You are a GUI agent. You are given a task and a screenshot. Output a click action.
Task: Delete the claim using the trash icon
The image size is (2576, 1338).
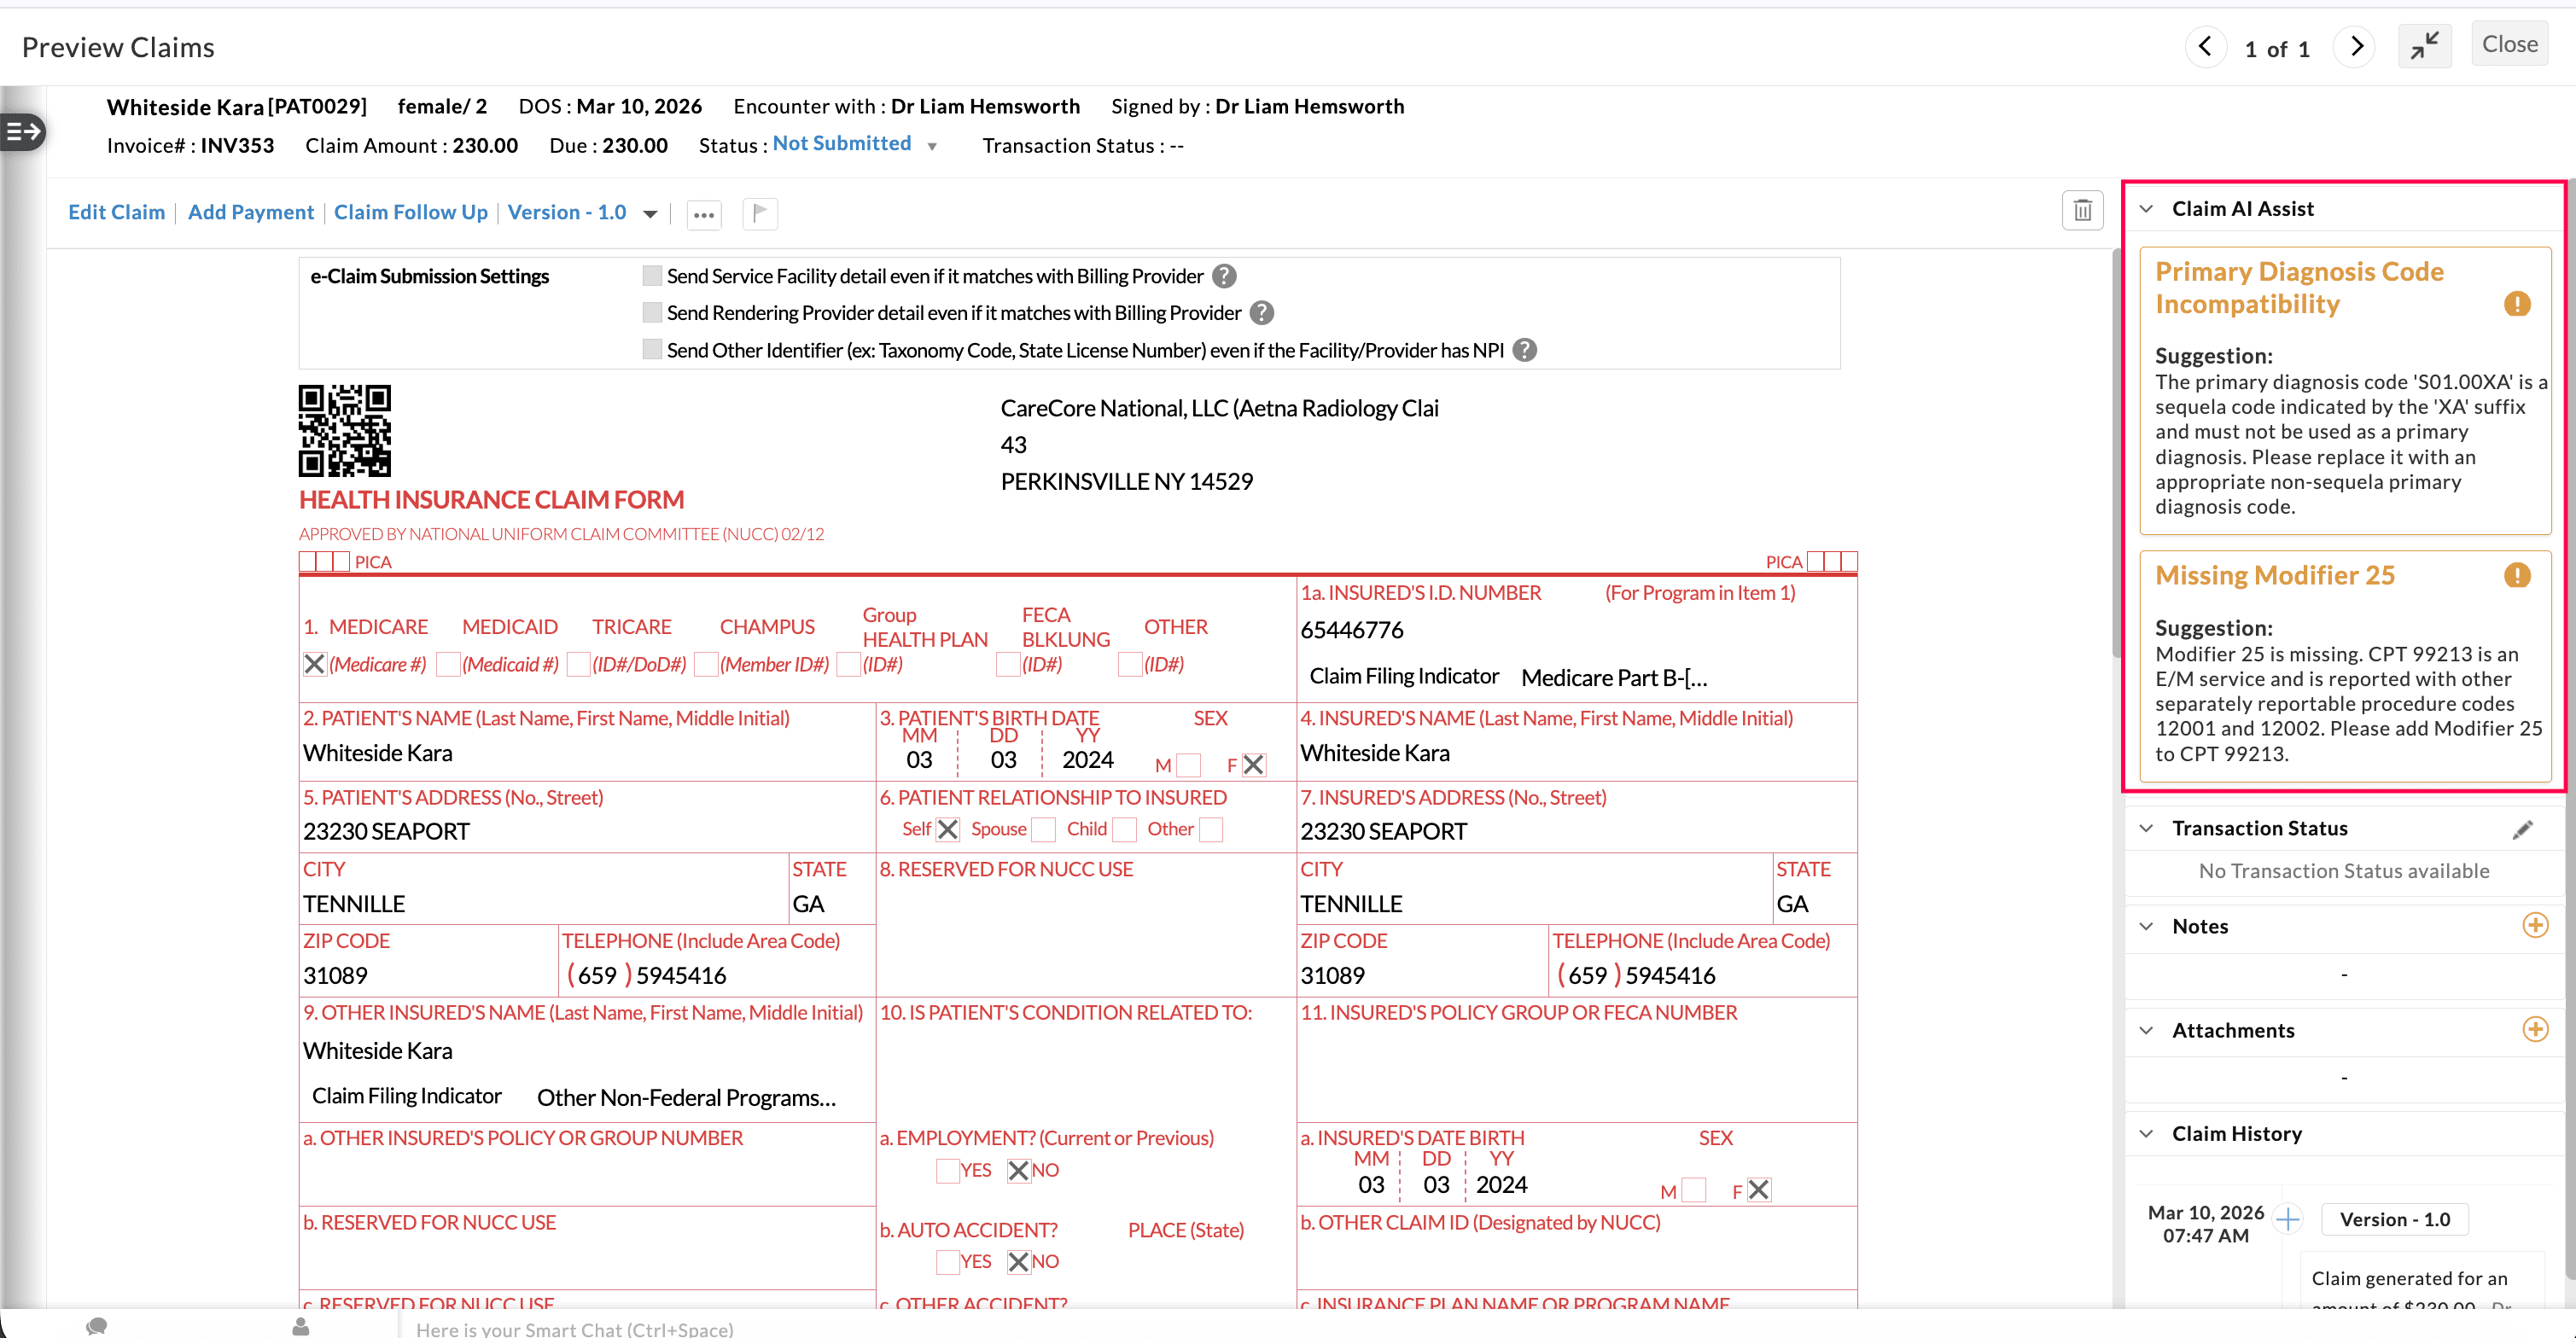tap(2084, 210)
